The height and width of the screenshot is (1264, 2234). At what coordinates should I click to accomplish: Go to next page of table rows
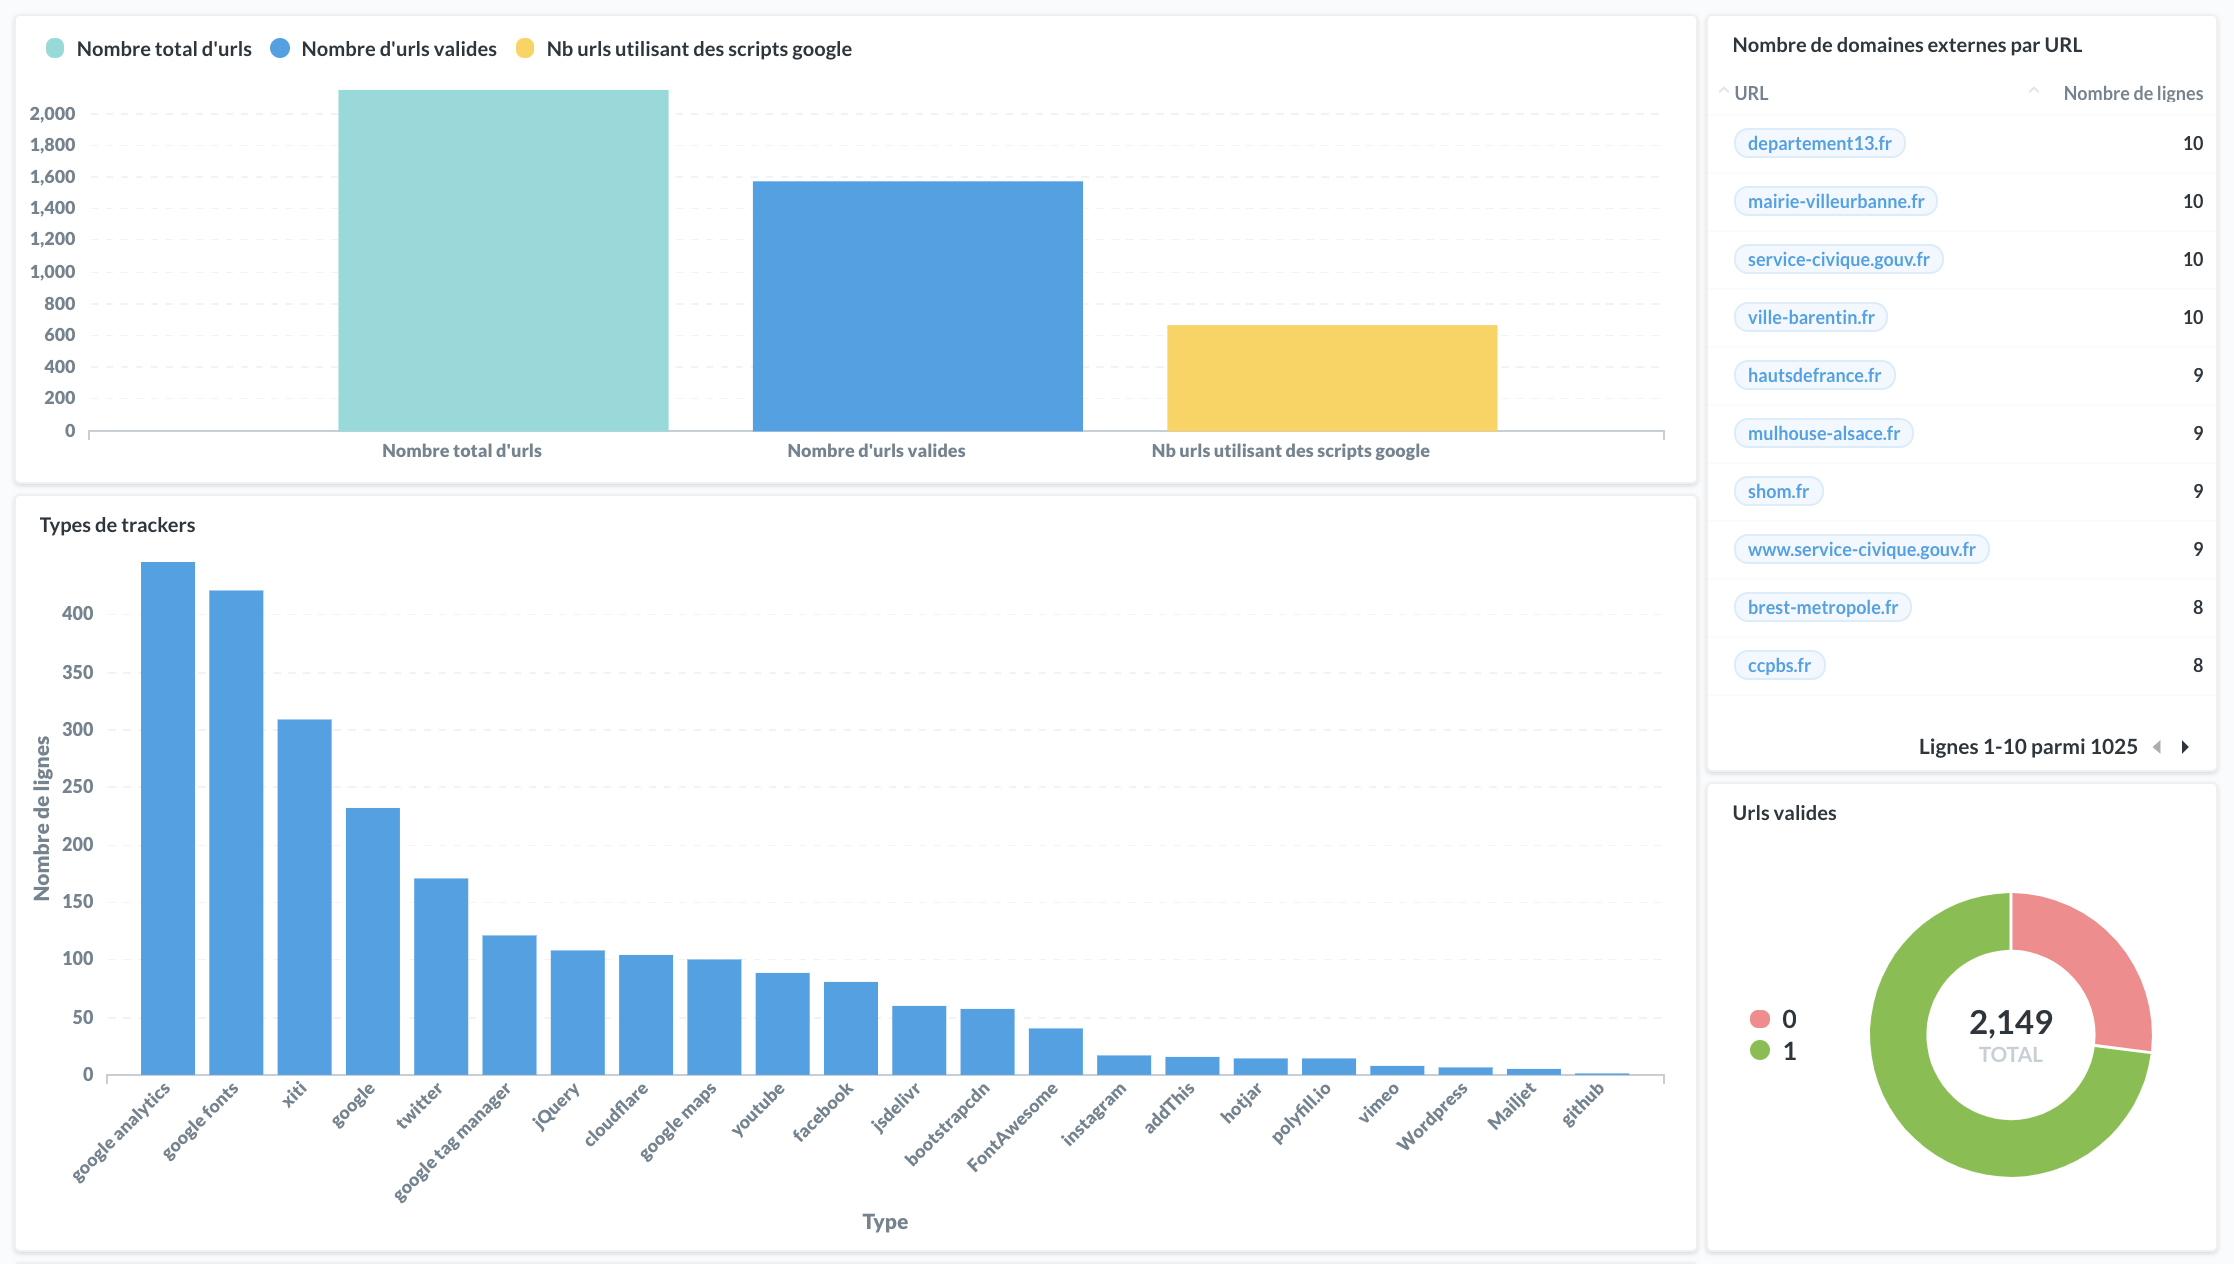2186,747
